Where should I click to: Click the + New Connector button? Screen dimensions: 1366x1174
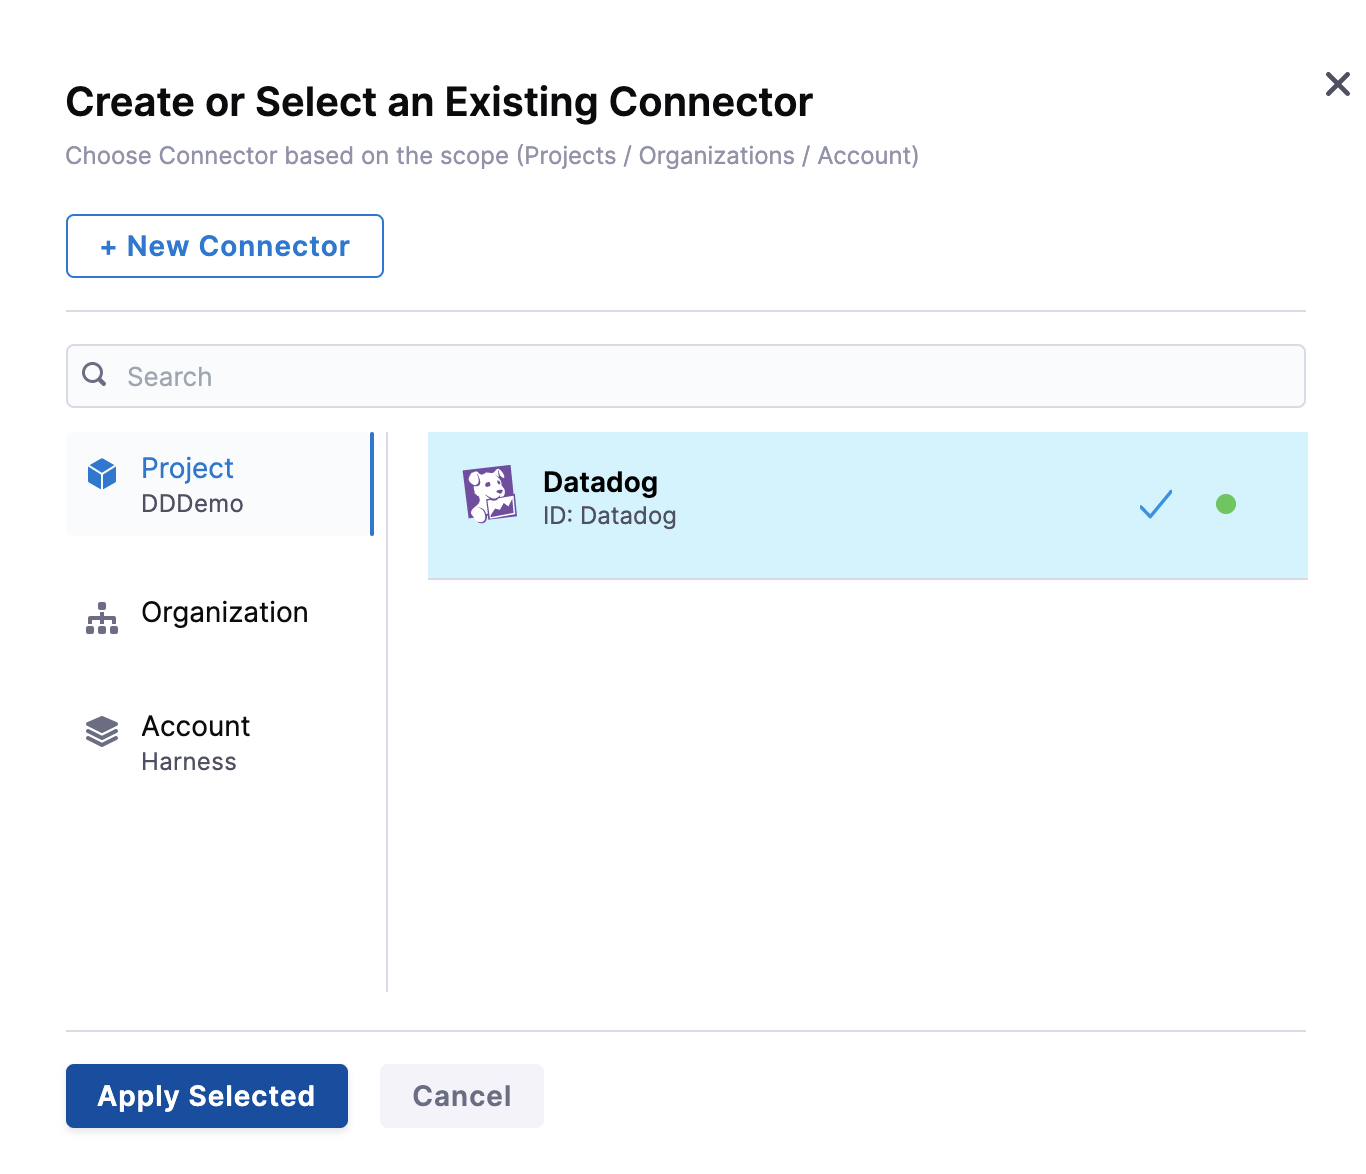click(225, 246)
